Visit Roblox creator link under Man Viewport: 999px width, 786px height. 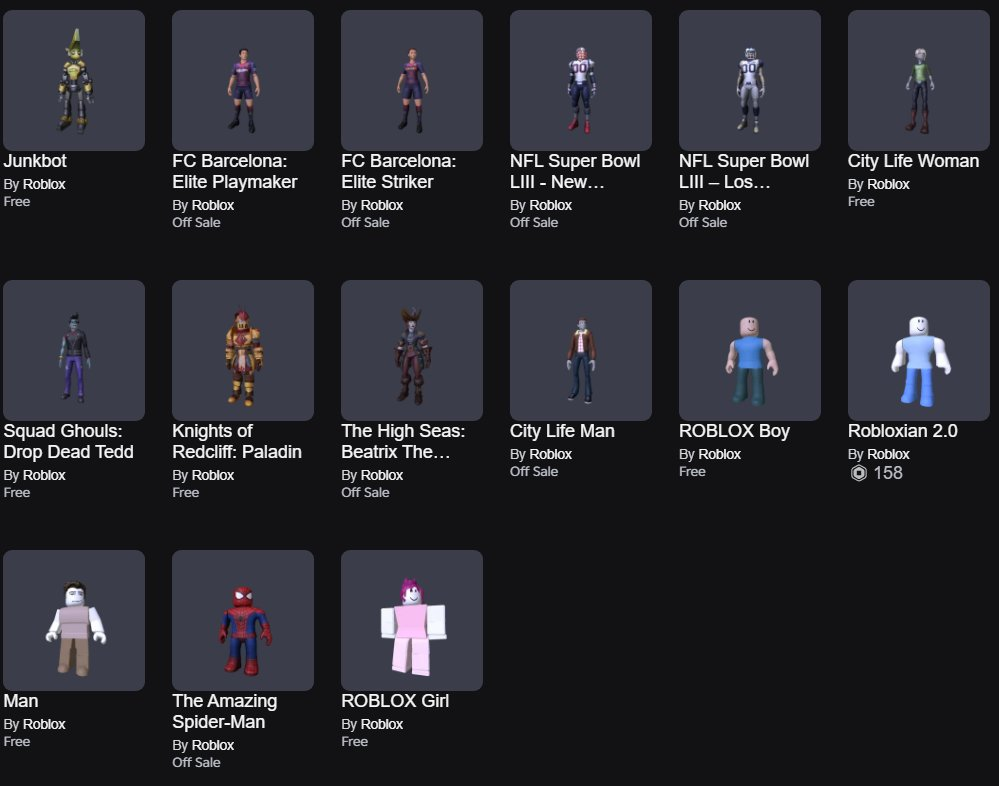click(x=44, y=725)
